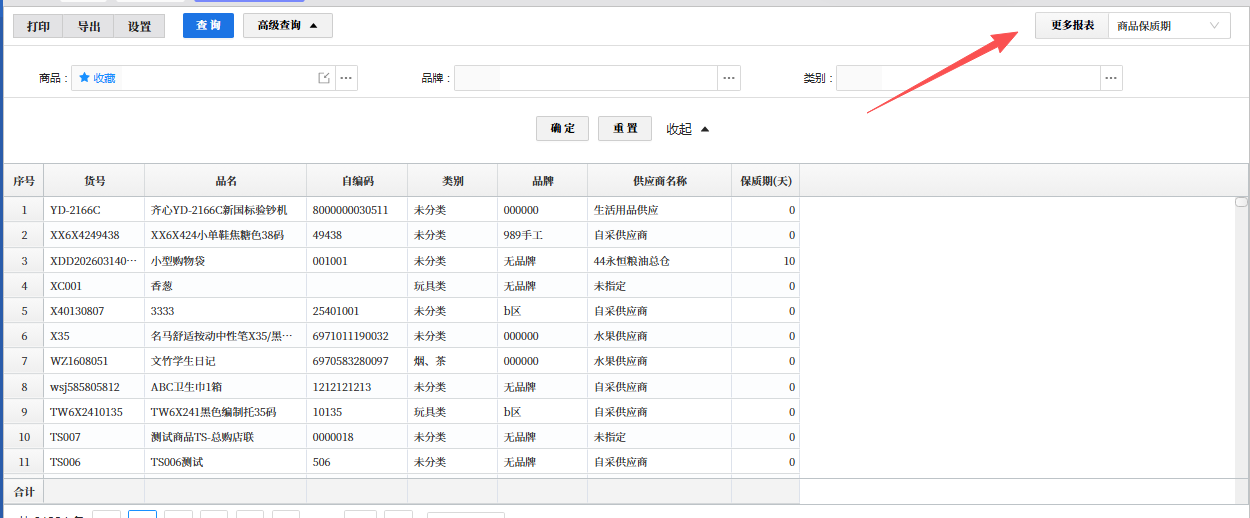
Task: Sort by the 自编码 column header
Action: [x=357, y=181]
